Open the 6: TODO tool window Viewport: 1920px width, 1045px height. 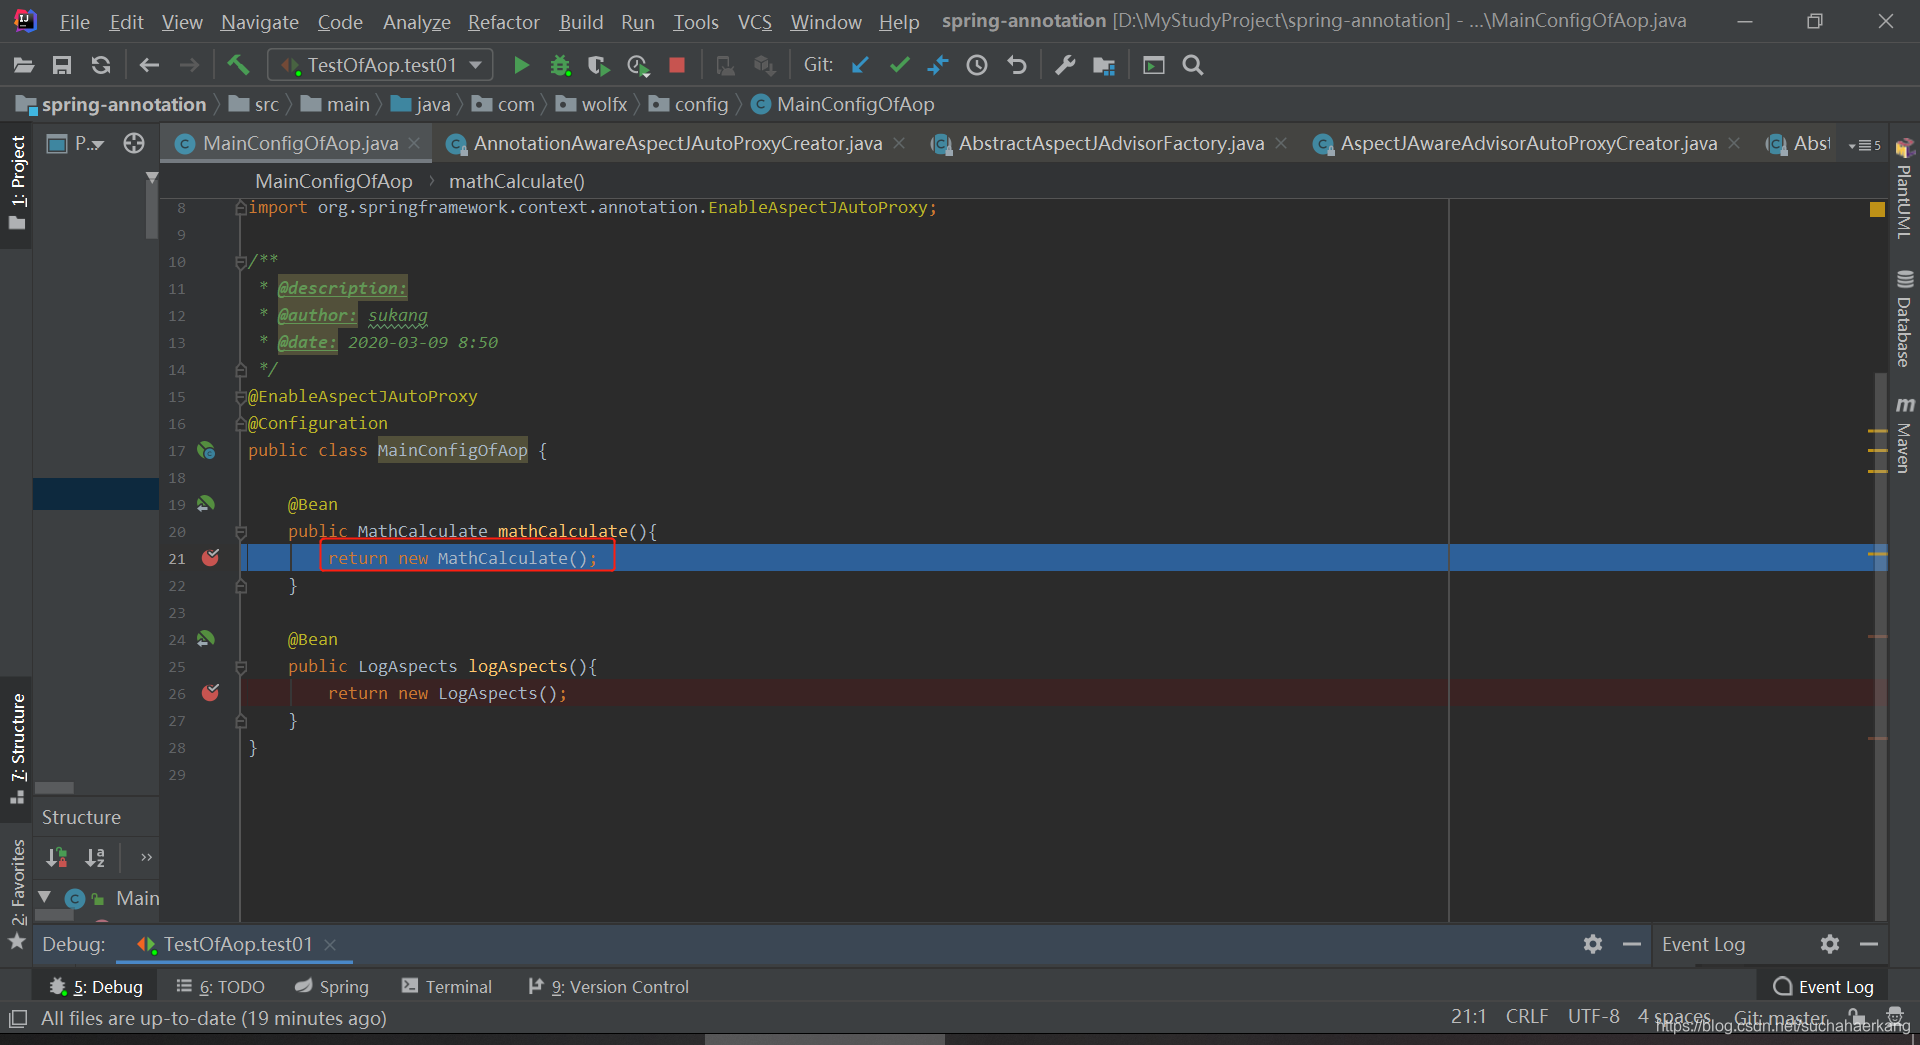(220, 987)
